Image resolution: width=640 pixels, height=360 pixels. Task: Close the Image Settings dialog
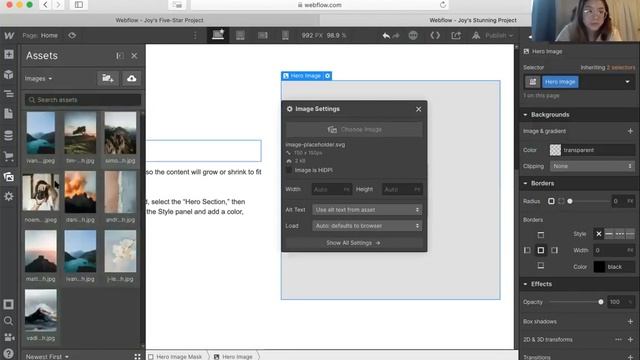[418, 109]
